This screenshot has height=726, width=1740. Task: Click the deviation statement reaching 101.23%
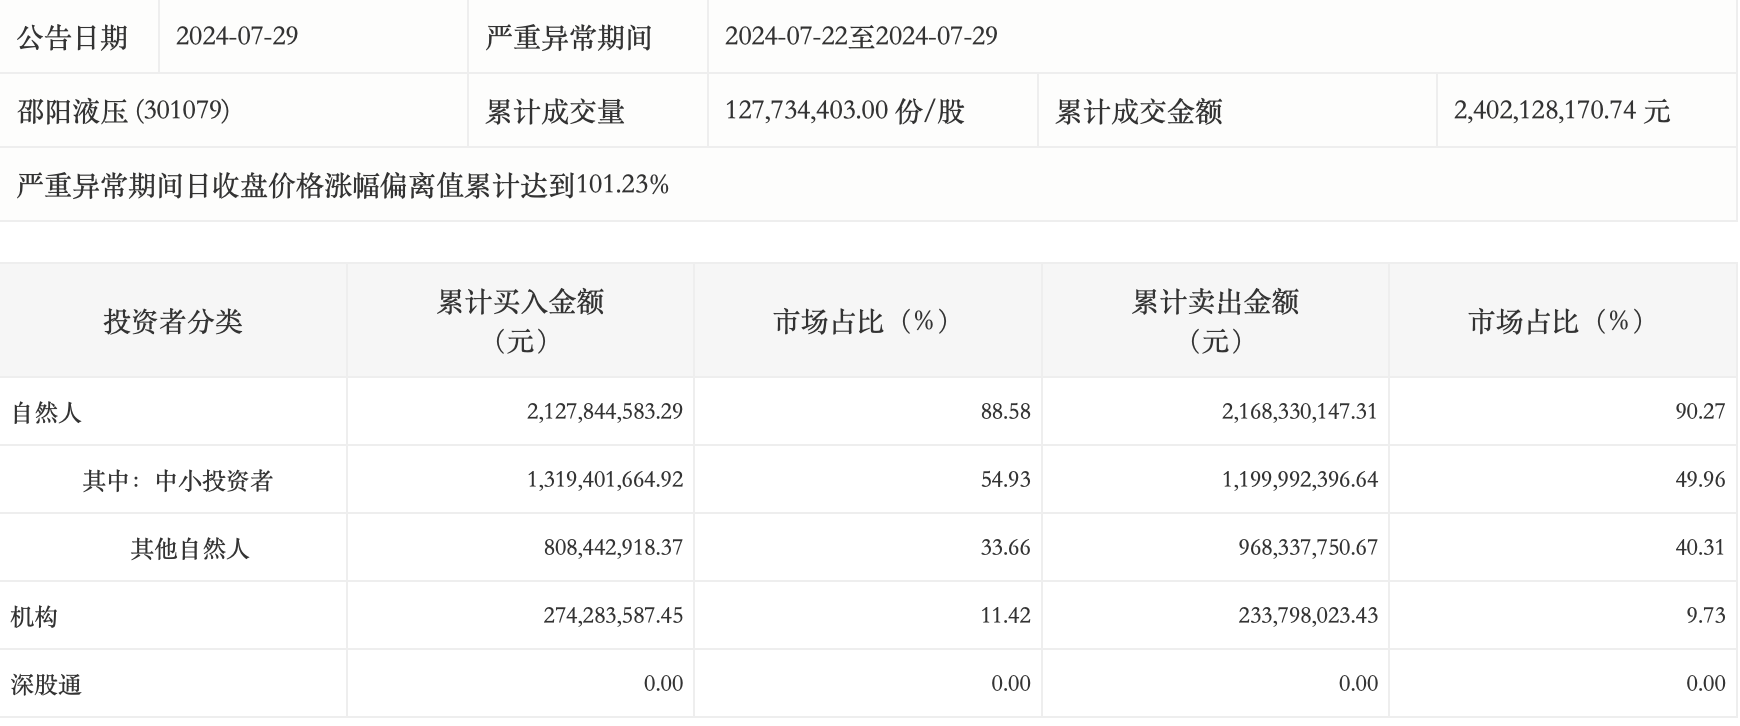click(343, 185)
